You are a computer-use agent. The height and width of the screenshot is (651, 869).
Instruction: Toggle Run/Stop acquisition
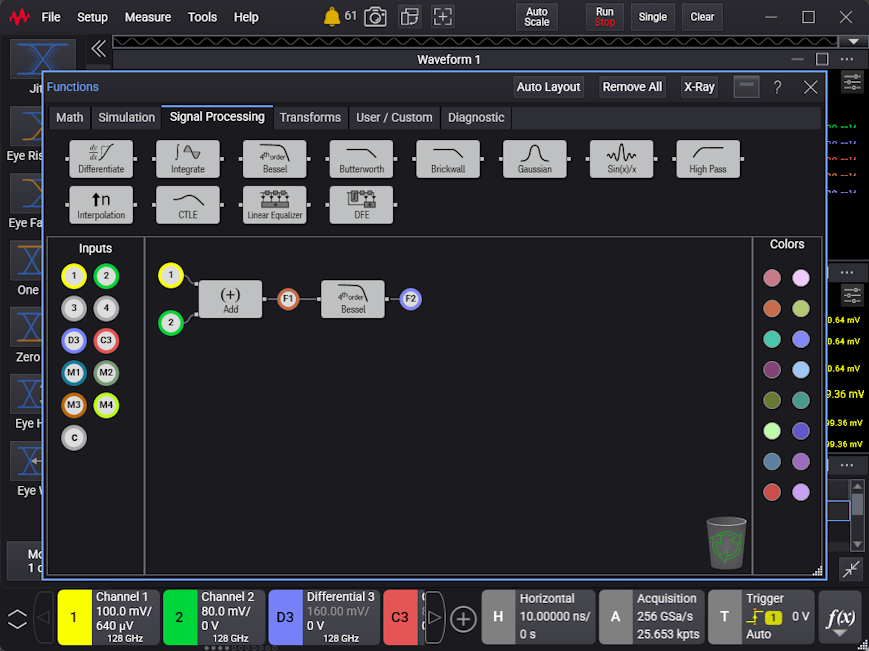(605, 17)
